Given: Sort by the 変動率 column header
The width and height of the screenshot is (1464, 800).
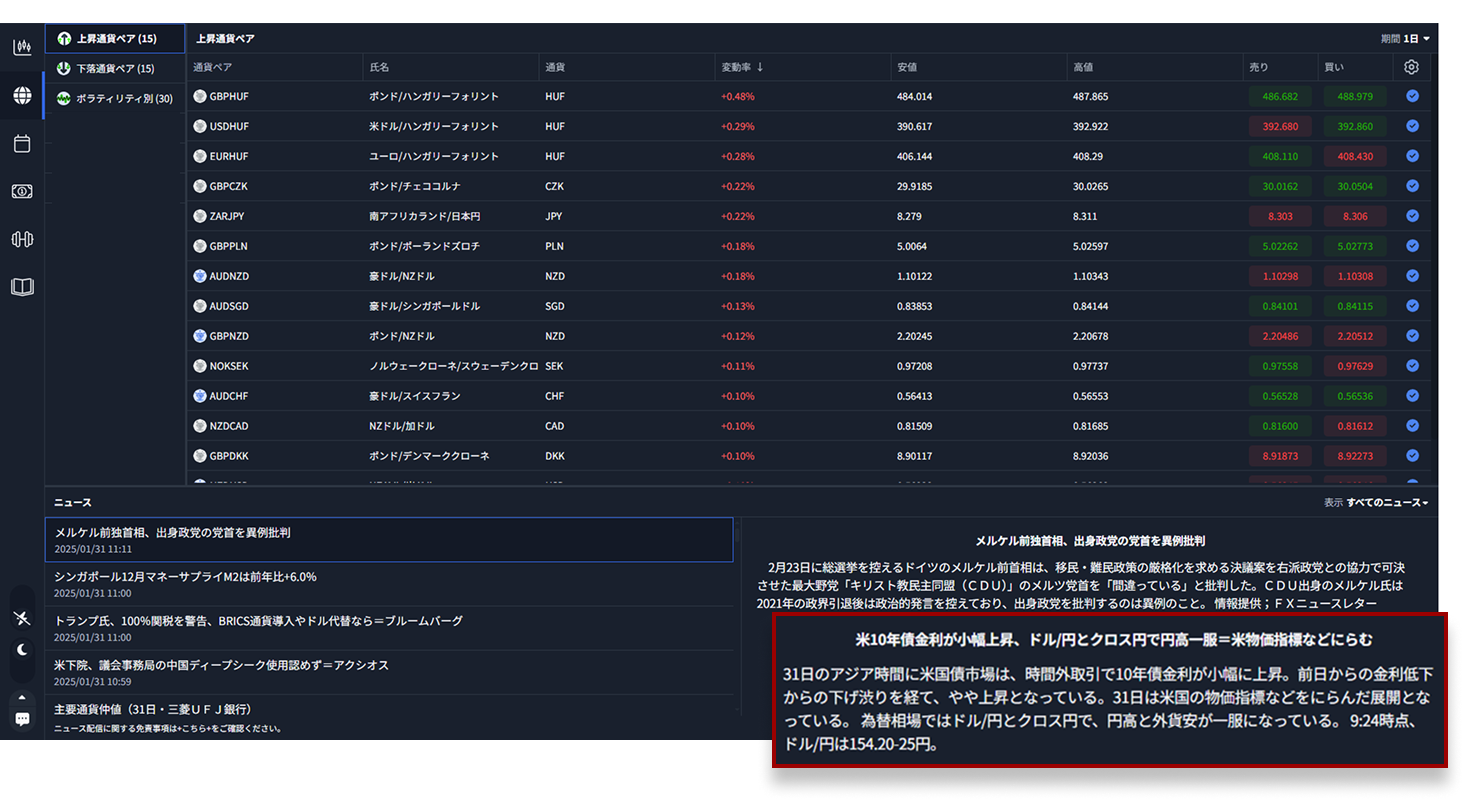Looking at the screenshot, I should point(742,67).
